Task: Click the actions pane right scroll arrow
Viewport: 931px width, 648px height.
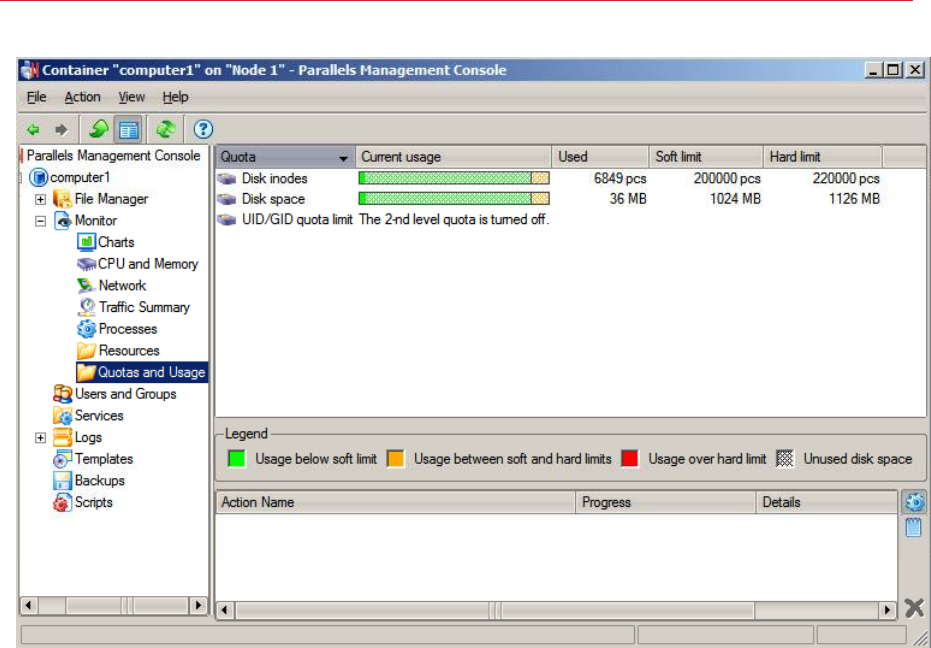Action: 888,610
